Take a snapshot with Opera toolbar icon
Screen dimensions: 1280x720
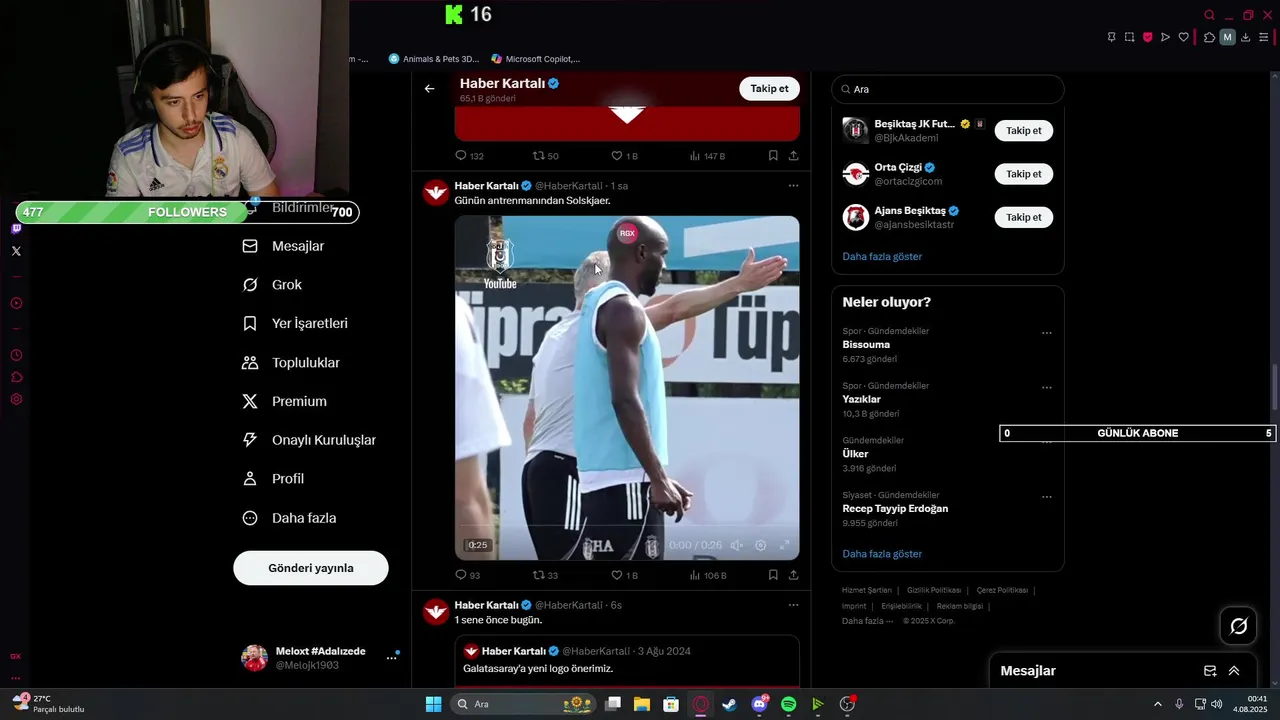[1129, 37]
